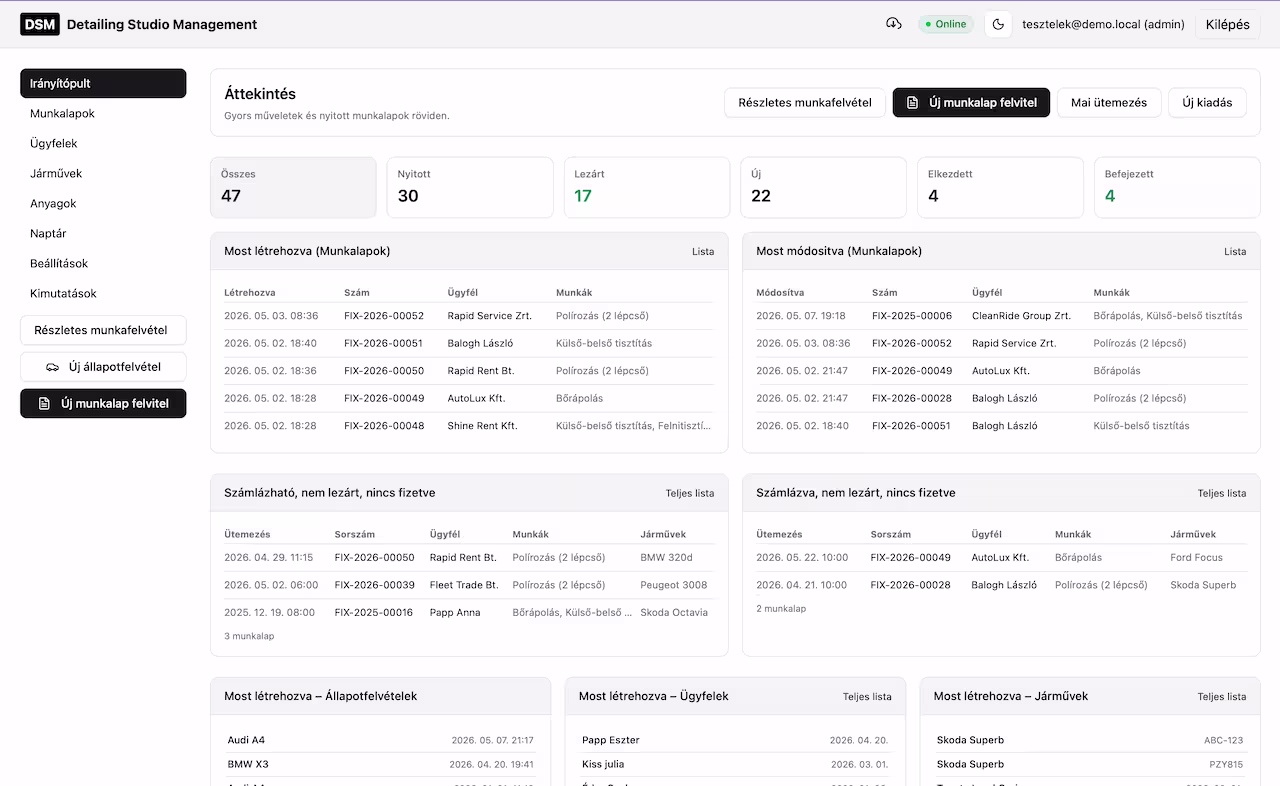This screenshot has height=786, width=1280.
Task: Click document icon on sidebar Új munkalap felvitel
Action: point(44,404)
